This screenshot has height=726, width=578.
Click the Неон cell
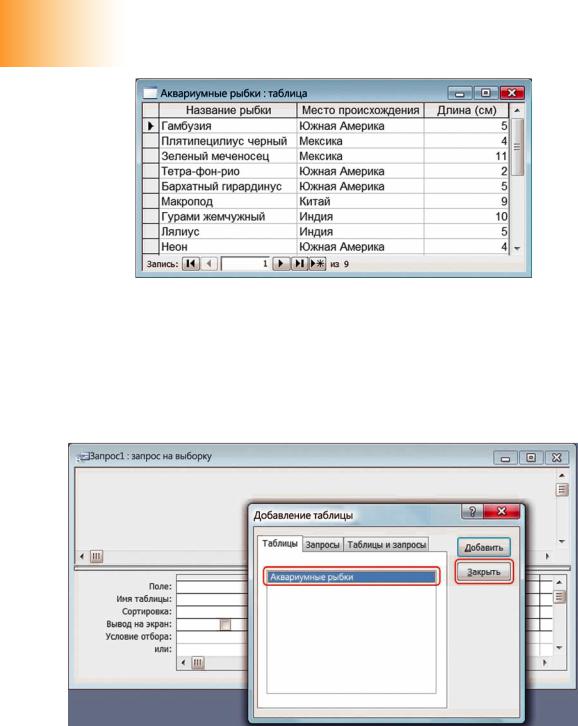coord(228,247)
